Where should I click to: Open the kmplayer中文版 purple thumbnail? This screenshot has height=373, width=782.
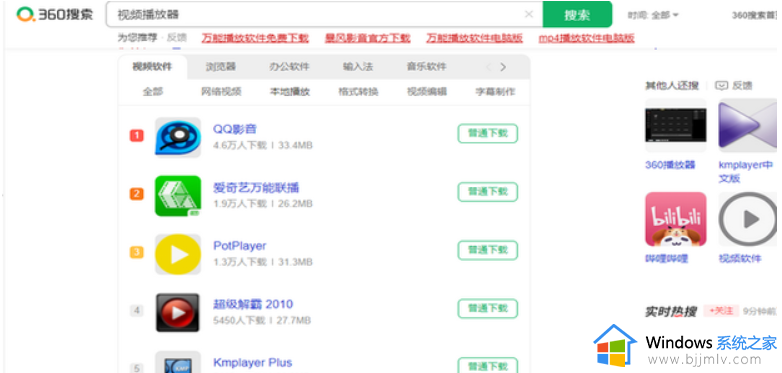tap(748, 125)
